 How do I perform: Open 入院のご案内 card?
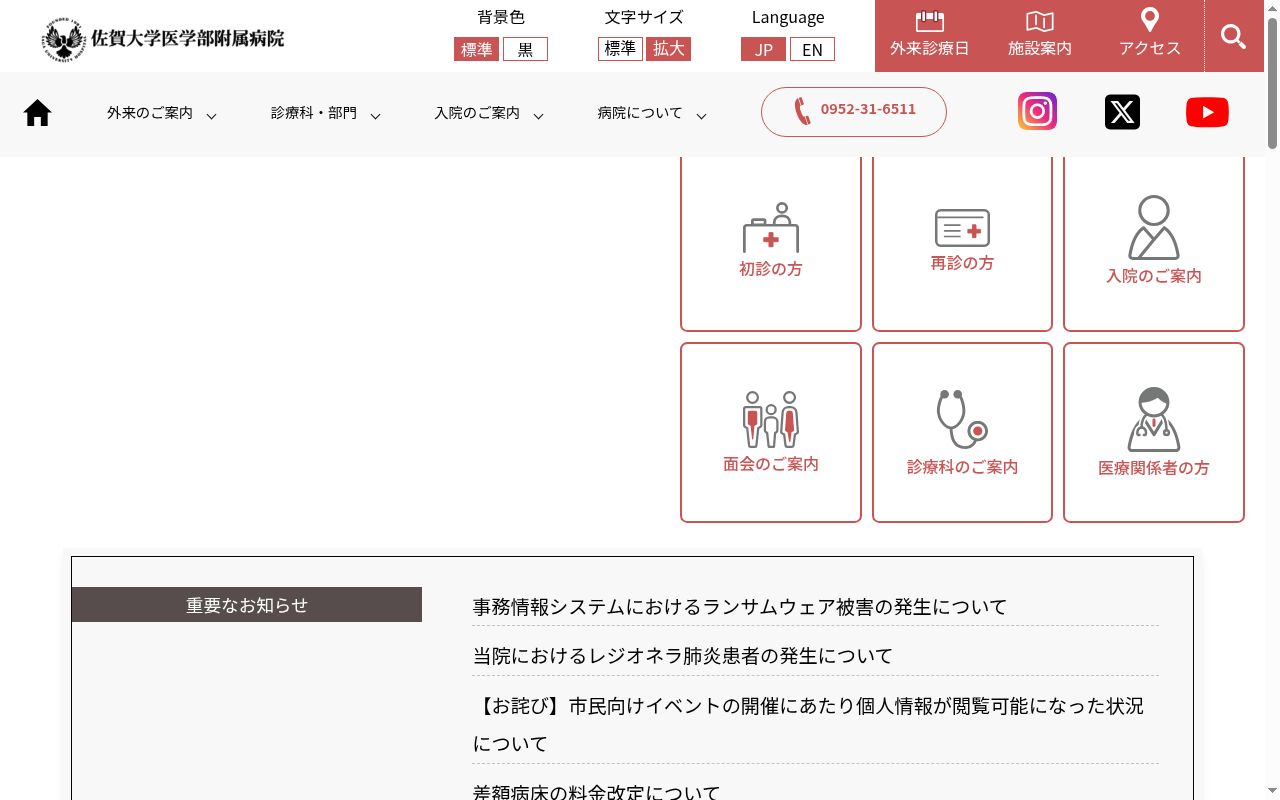1154,243
